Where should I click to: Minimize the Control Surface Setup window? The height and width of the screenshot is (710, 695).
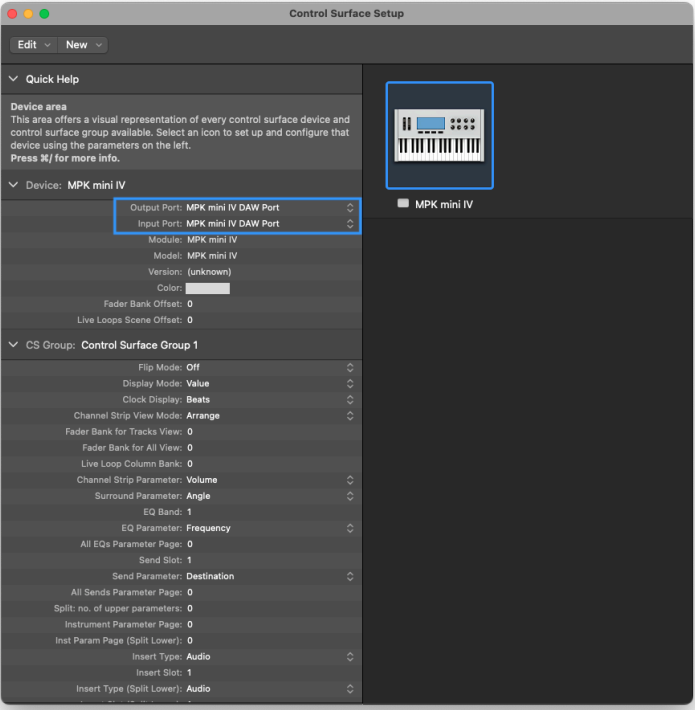point(28,14)
